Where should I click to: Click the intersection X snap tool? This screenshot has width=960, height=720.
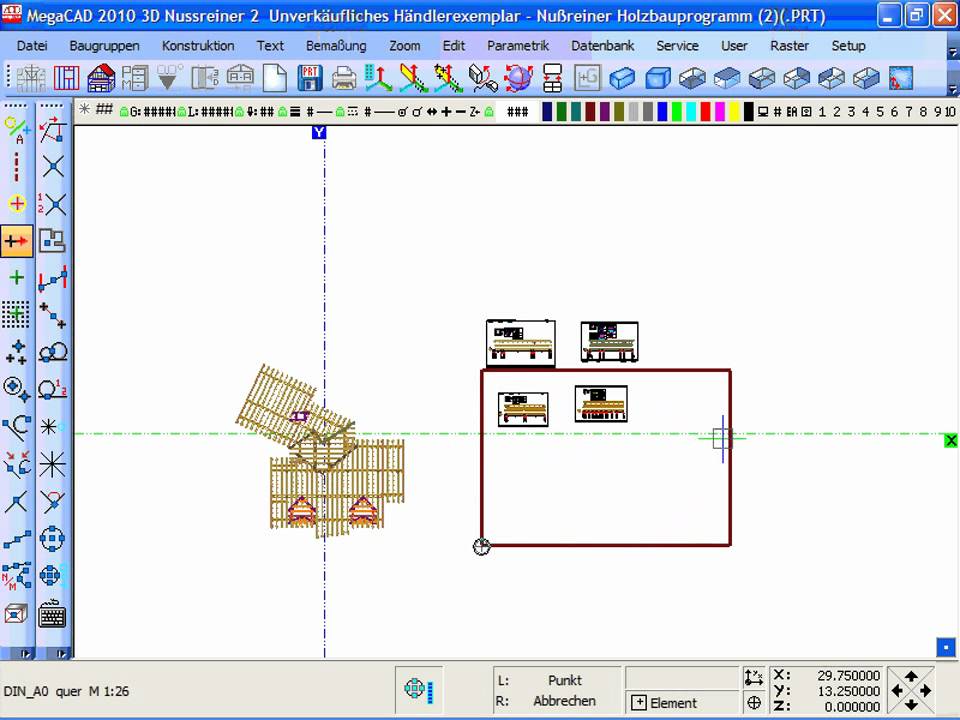(x=53, y=167)
